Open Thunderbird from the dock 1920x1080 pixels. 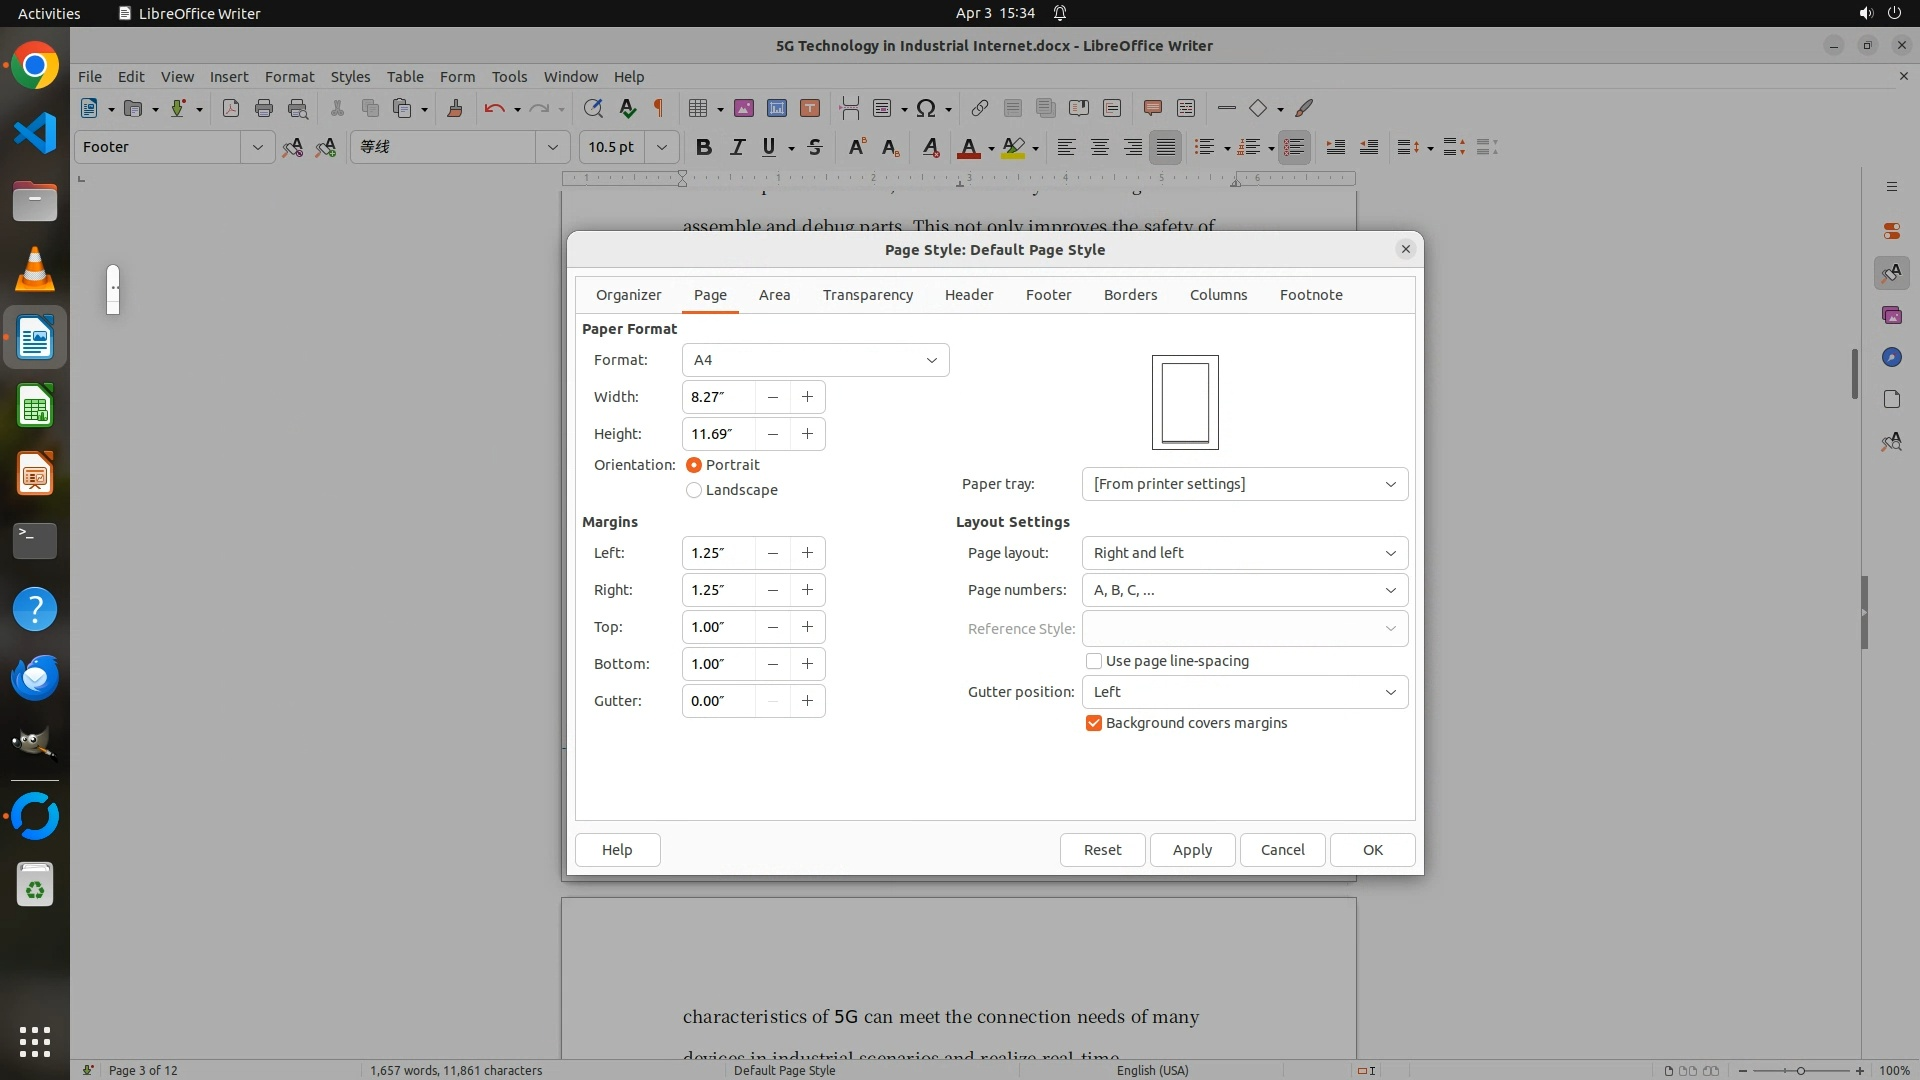35,677
